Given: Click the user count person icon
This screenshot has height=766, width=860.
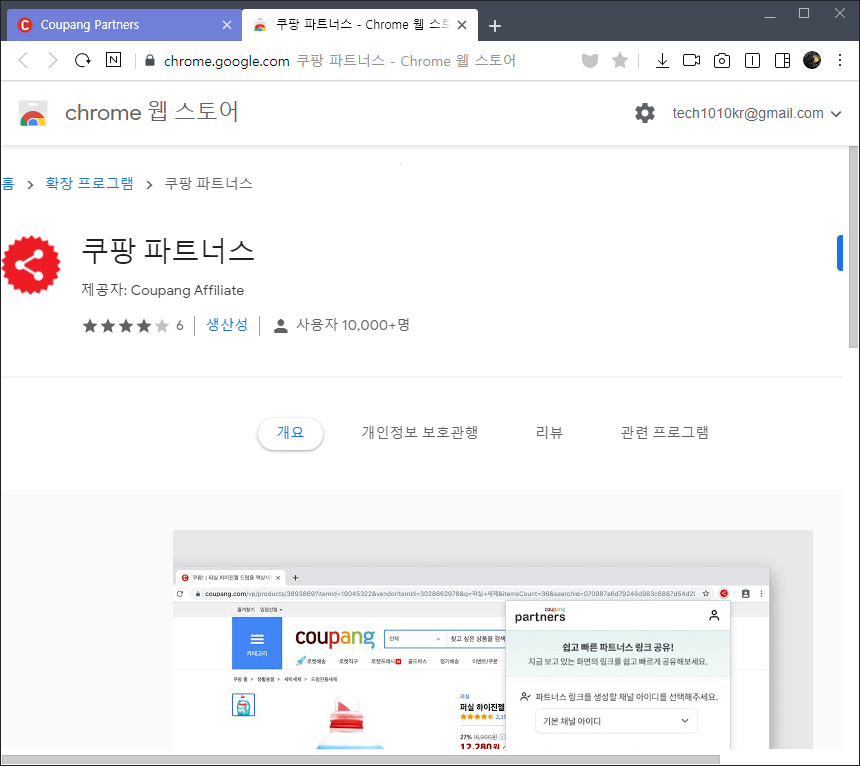Looking at the screenshot, I should (x=280, y=326).
